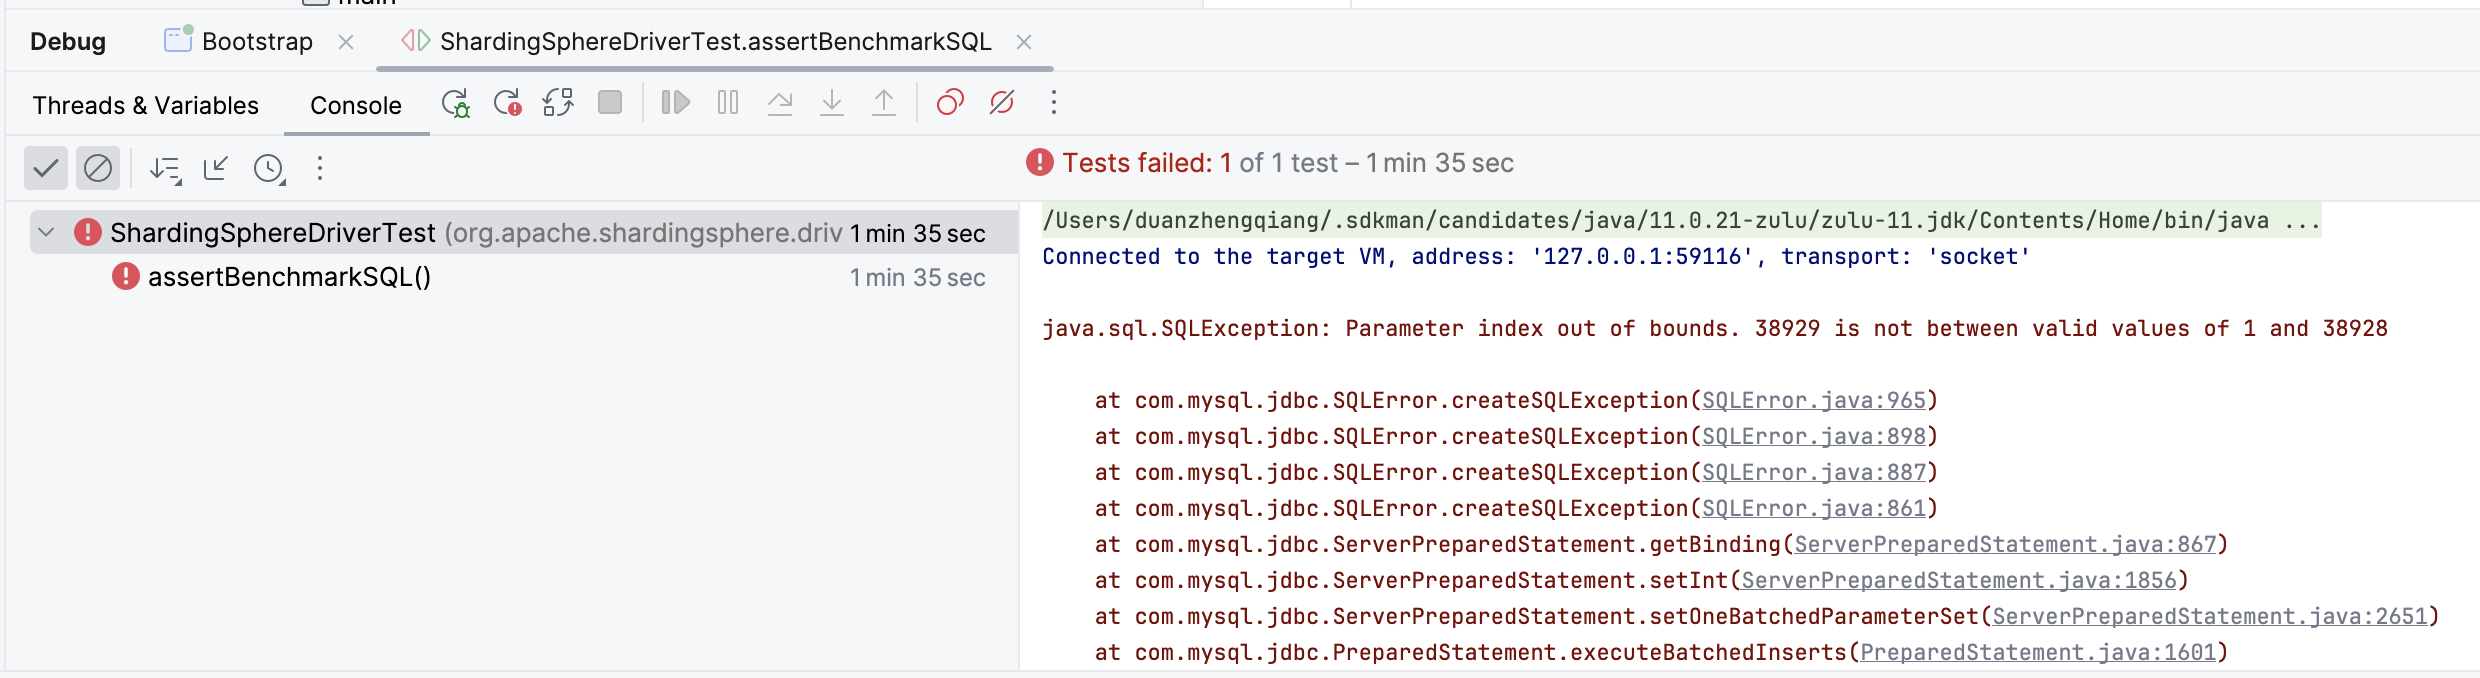Select the assertBenchmarkSQL() failed test
The image size is (2480, 678).
289,277
